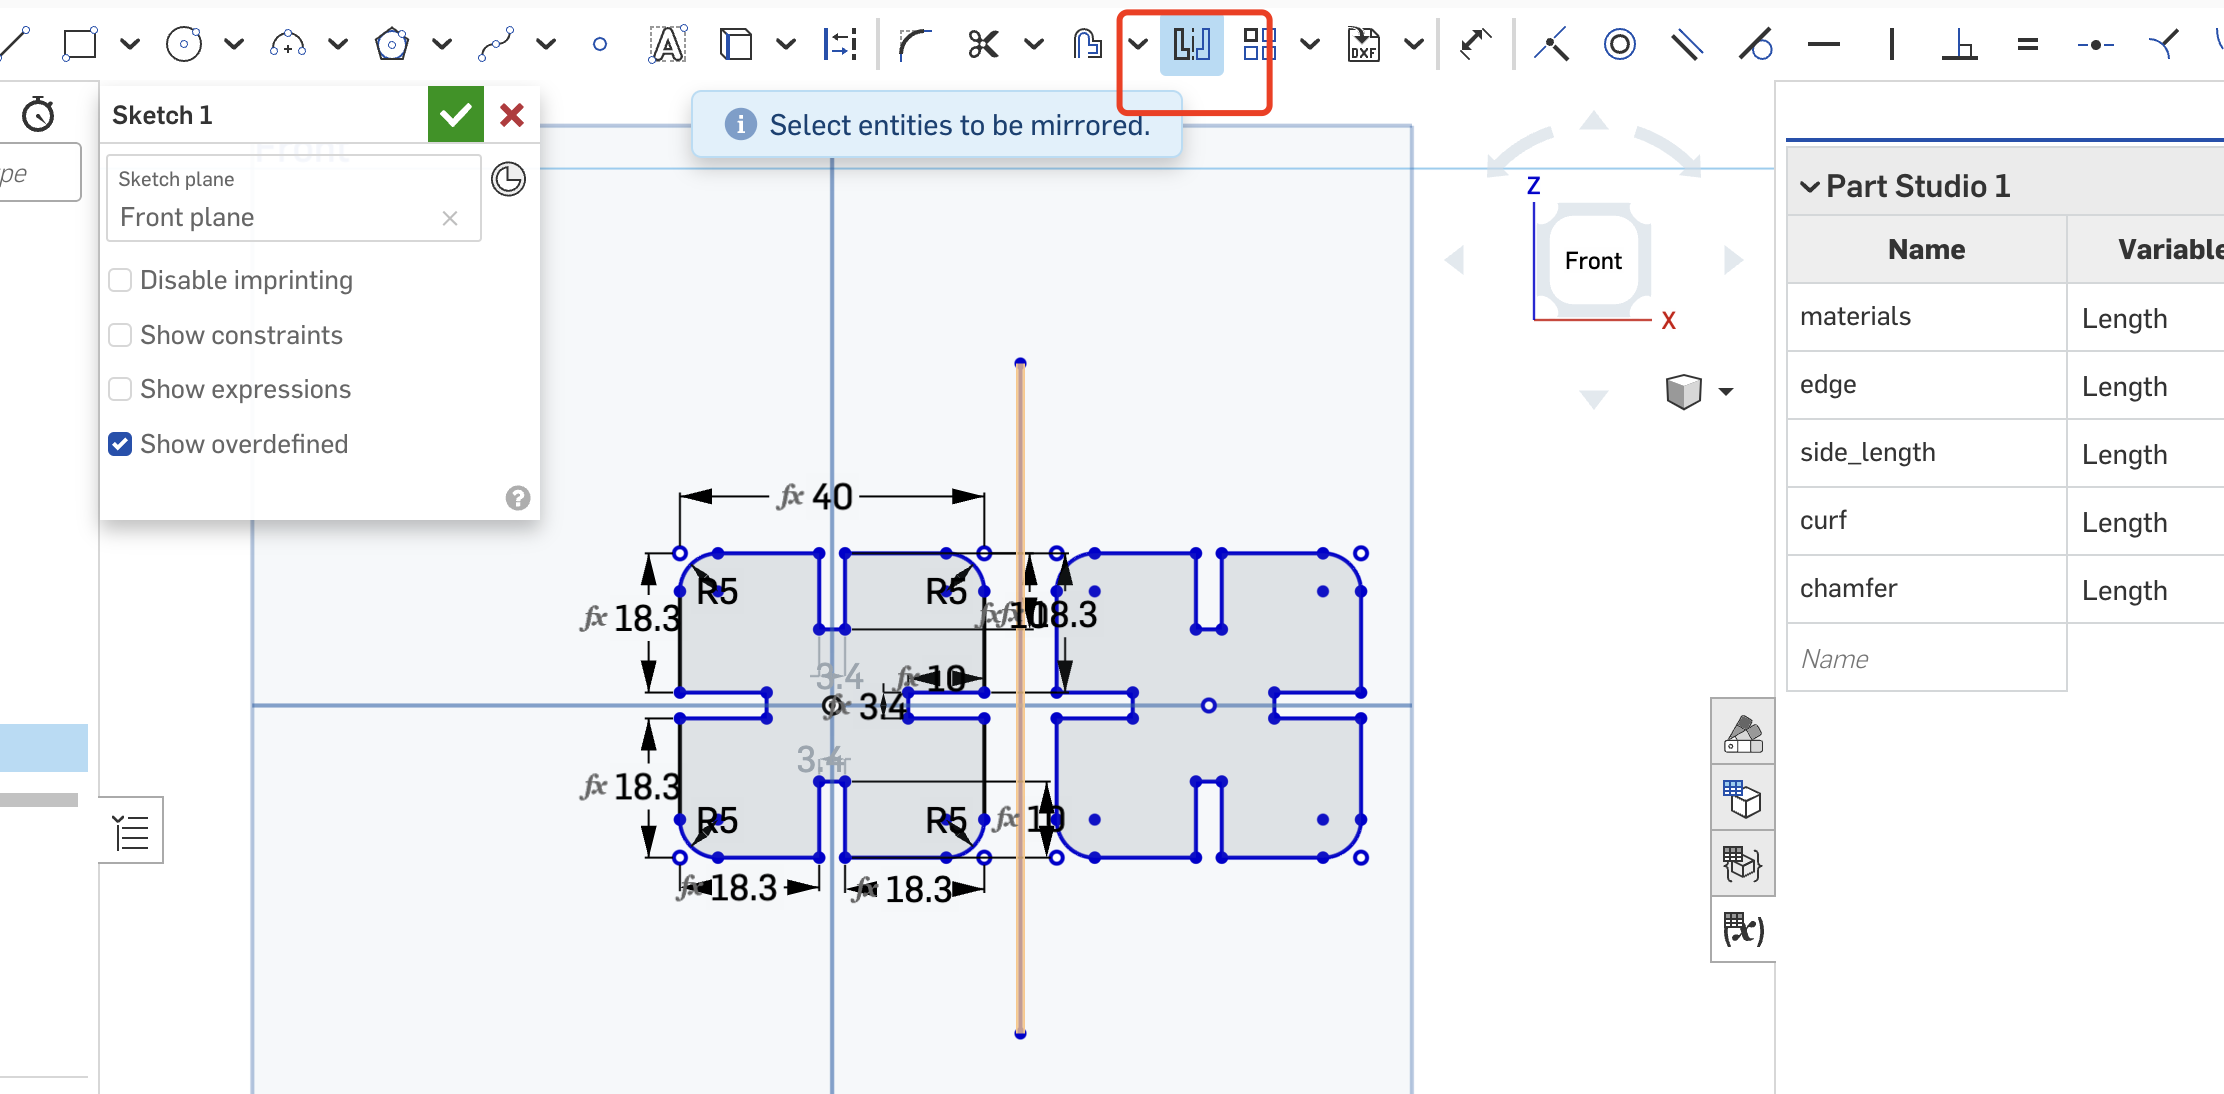Viewport: 2224px width, 1094px height.
Task: Select the materials variable row
Action: click(2006, 317)
